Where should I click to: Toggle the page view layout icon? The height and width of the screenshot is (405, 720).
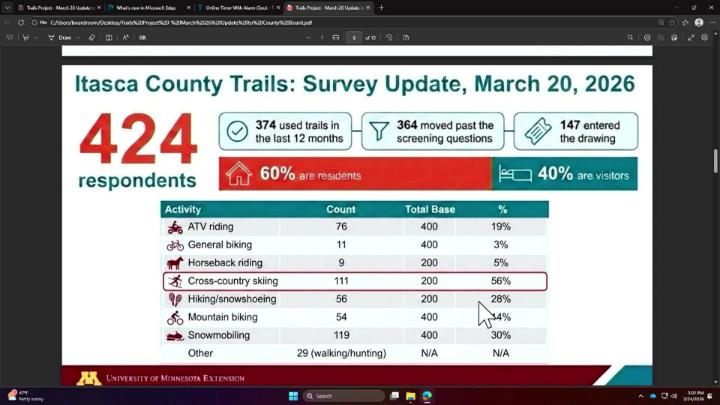point(405,38)
